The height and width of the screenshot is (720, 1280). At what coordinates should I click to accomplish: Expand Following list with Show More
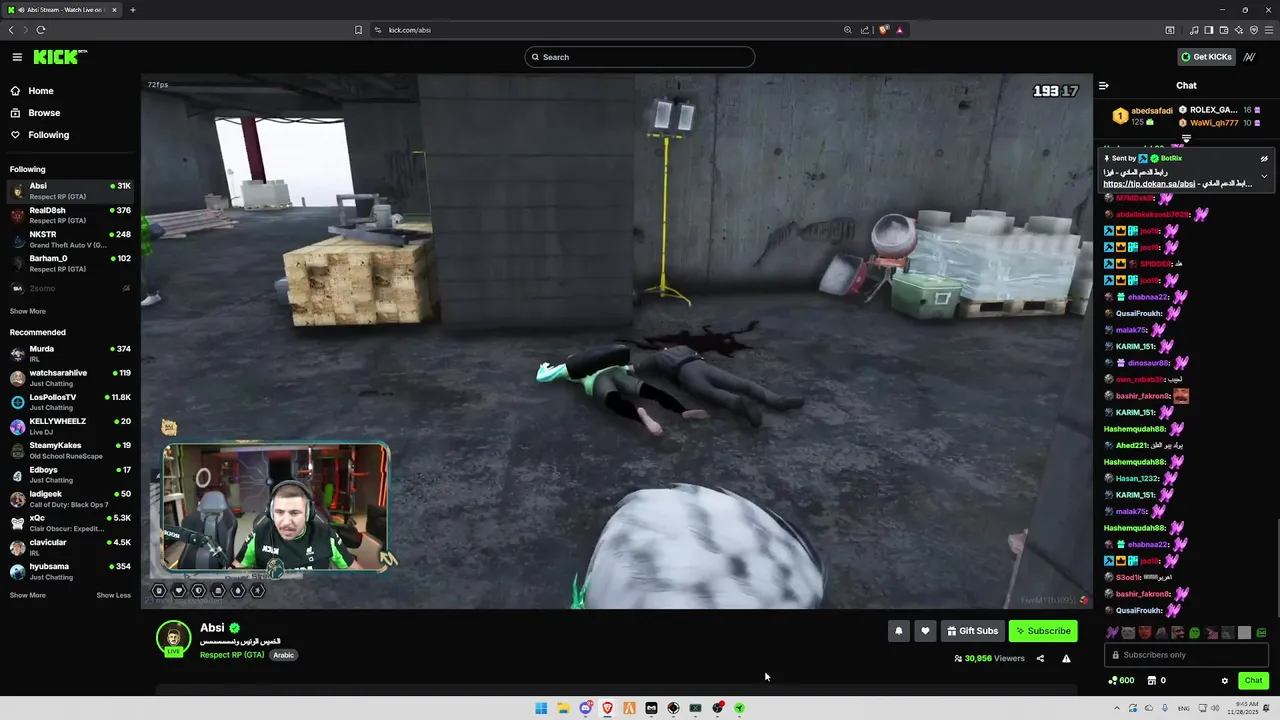point(28,311)
